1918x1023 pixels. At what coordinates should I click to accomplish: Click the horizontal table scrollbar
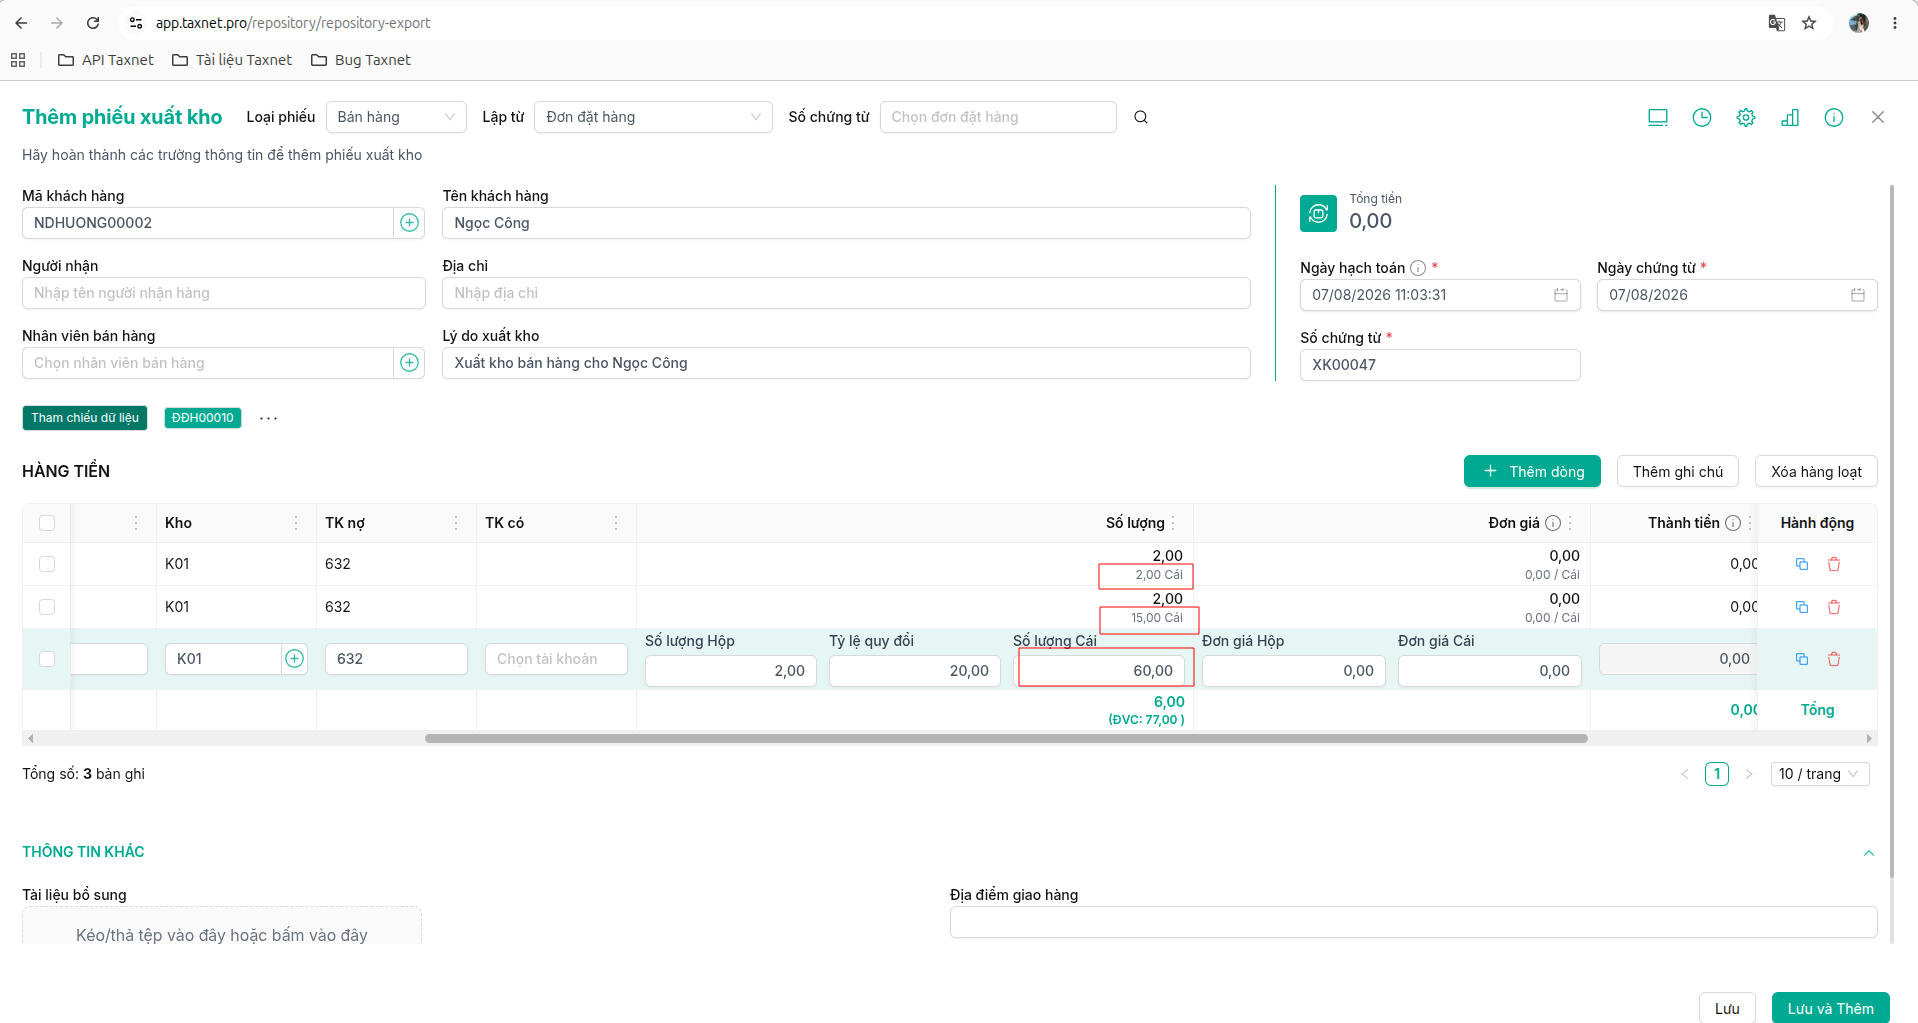pyautogui.click(x=1006, y=739)
